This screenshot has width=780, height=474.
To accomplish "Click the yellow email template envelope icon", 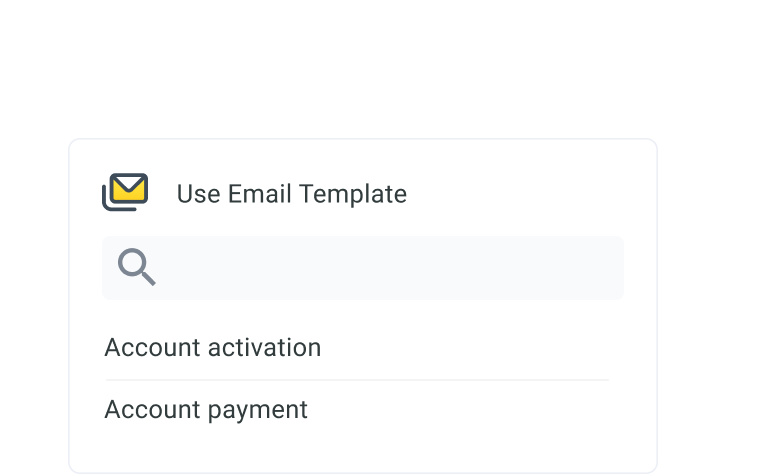I will coord(126,191).
